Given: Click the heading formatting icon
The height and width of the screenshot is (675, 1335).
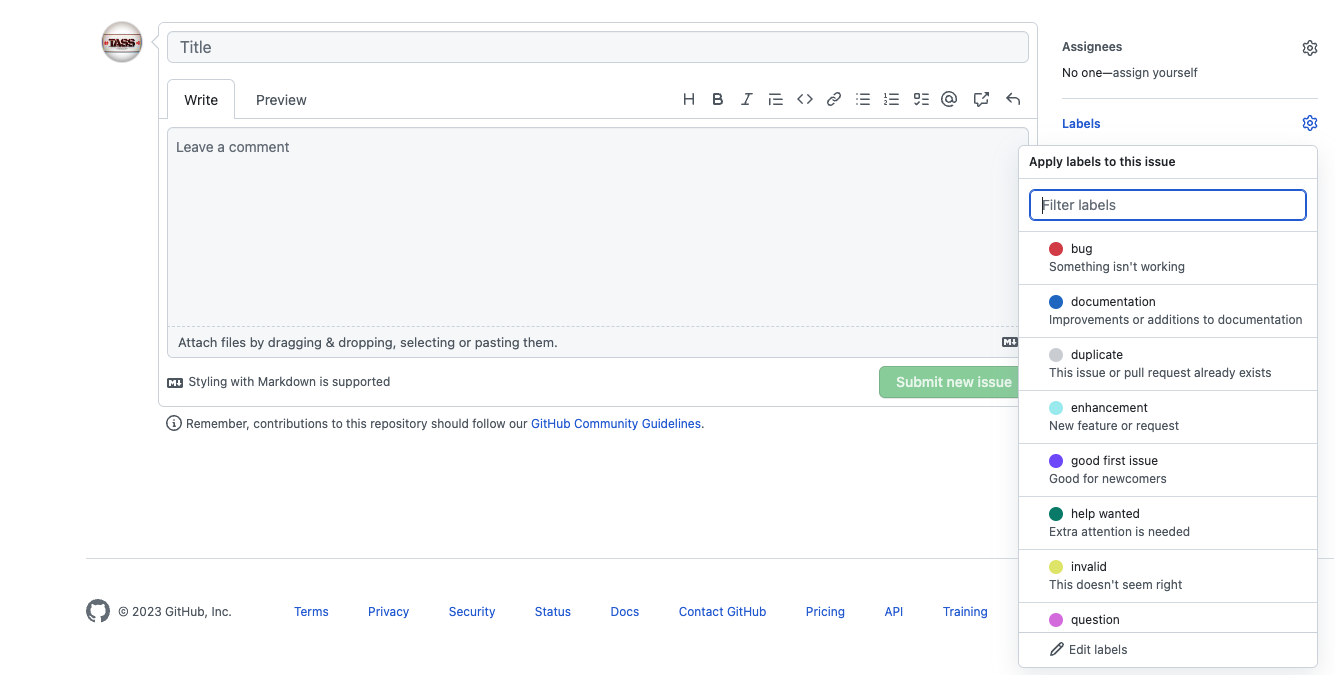Looking at the screenshot, I should pos(688,98).
